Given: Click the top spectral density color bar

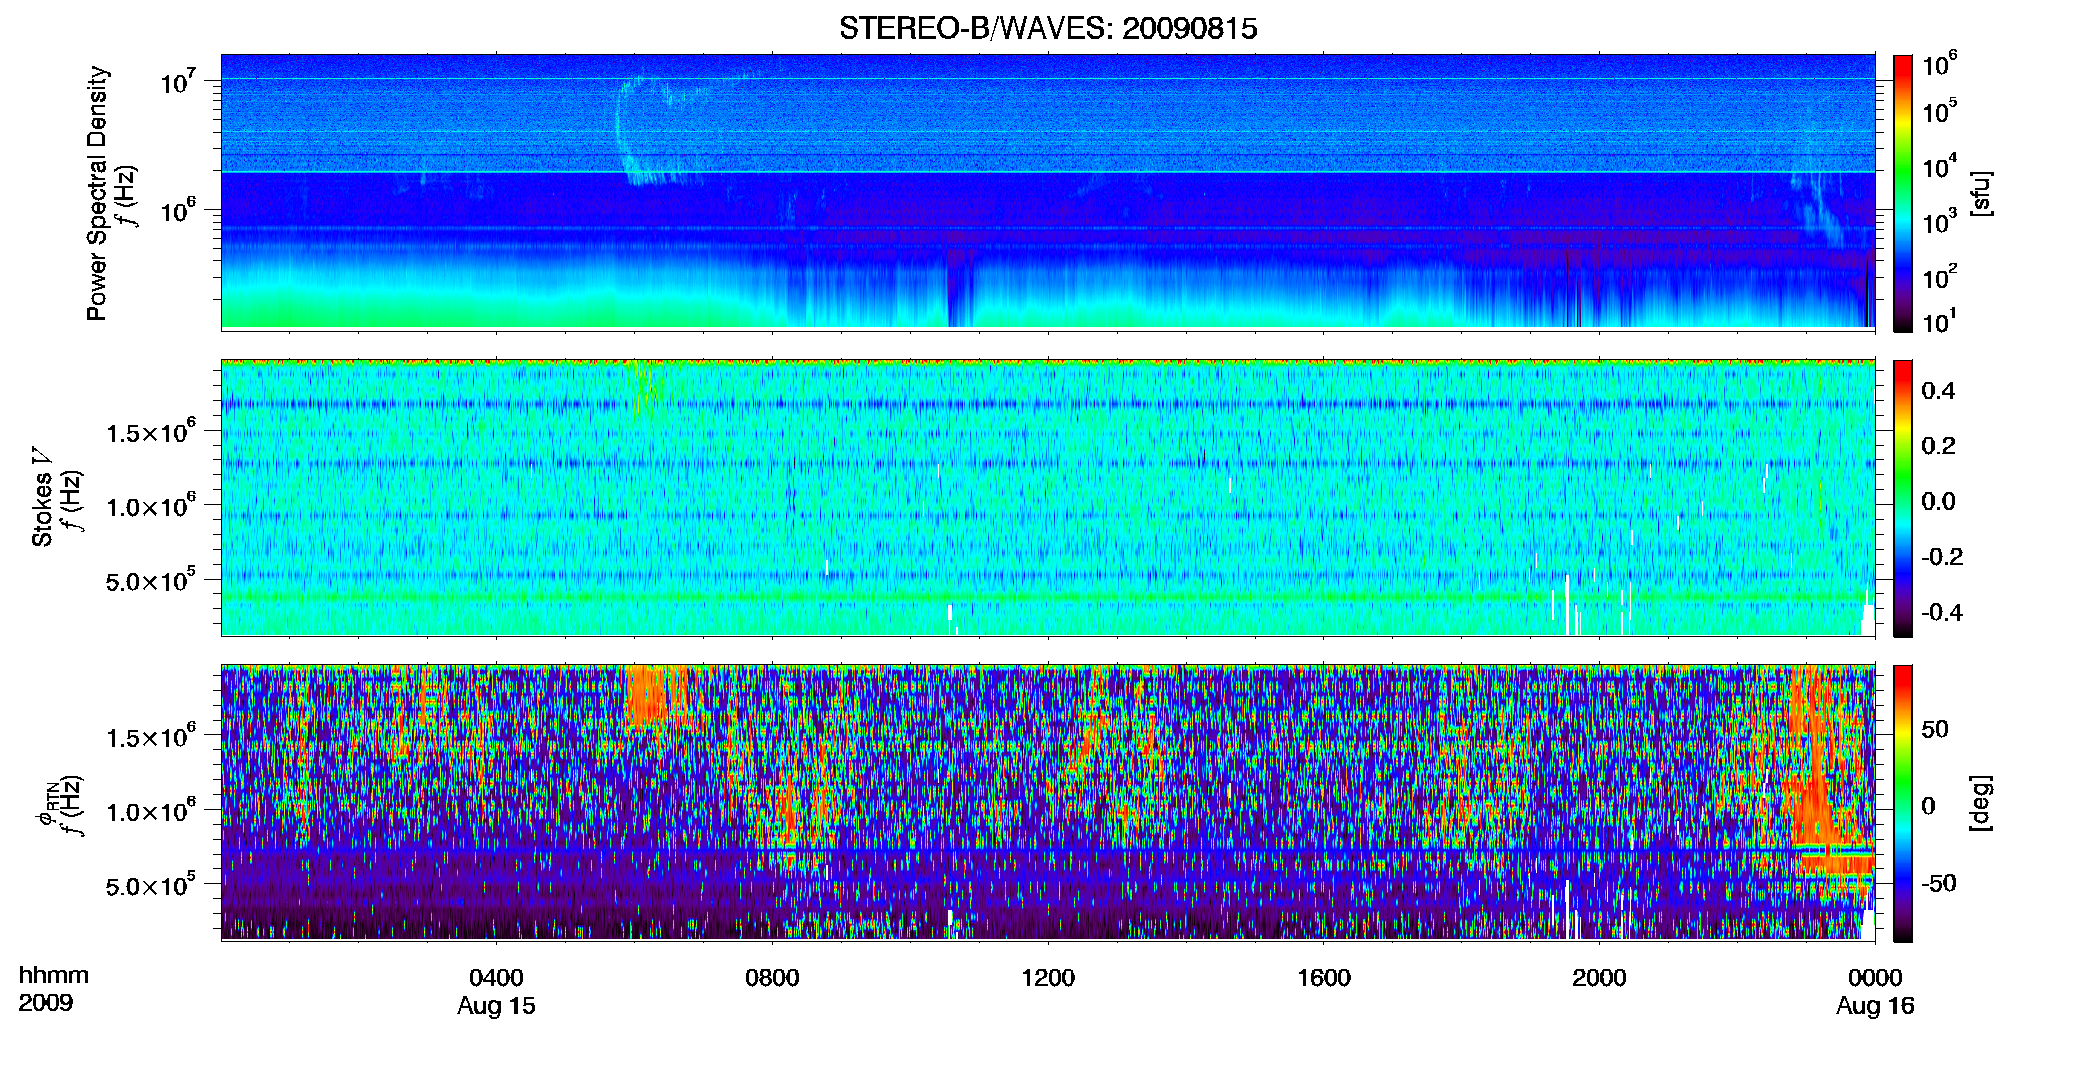Looking at the screenshot, I should coord(1903,193).
